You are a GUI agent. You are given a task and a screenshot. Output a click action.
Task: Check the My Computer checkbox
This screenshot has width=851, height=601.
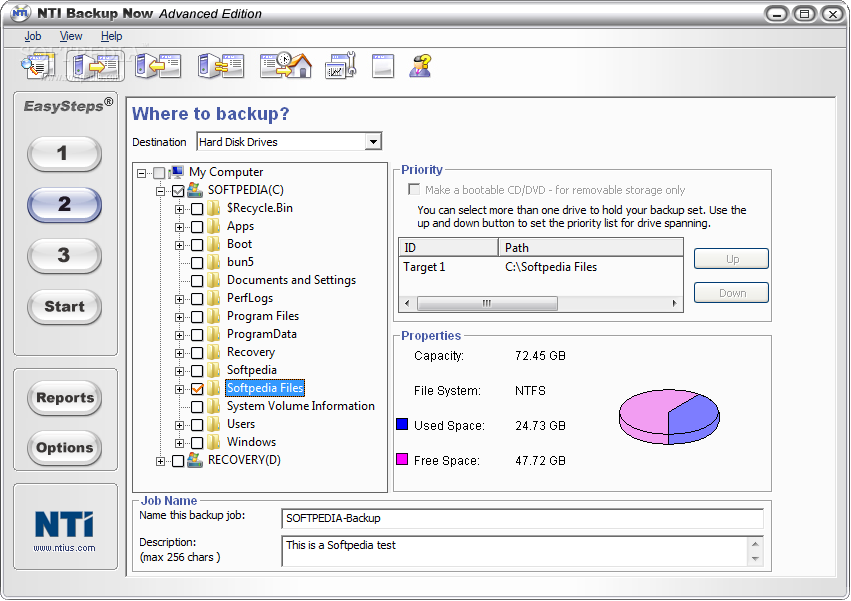[x=159, y=173]
